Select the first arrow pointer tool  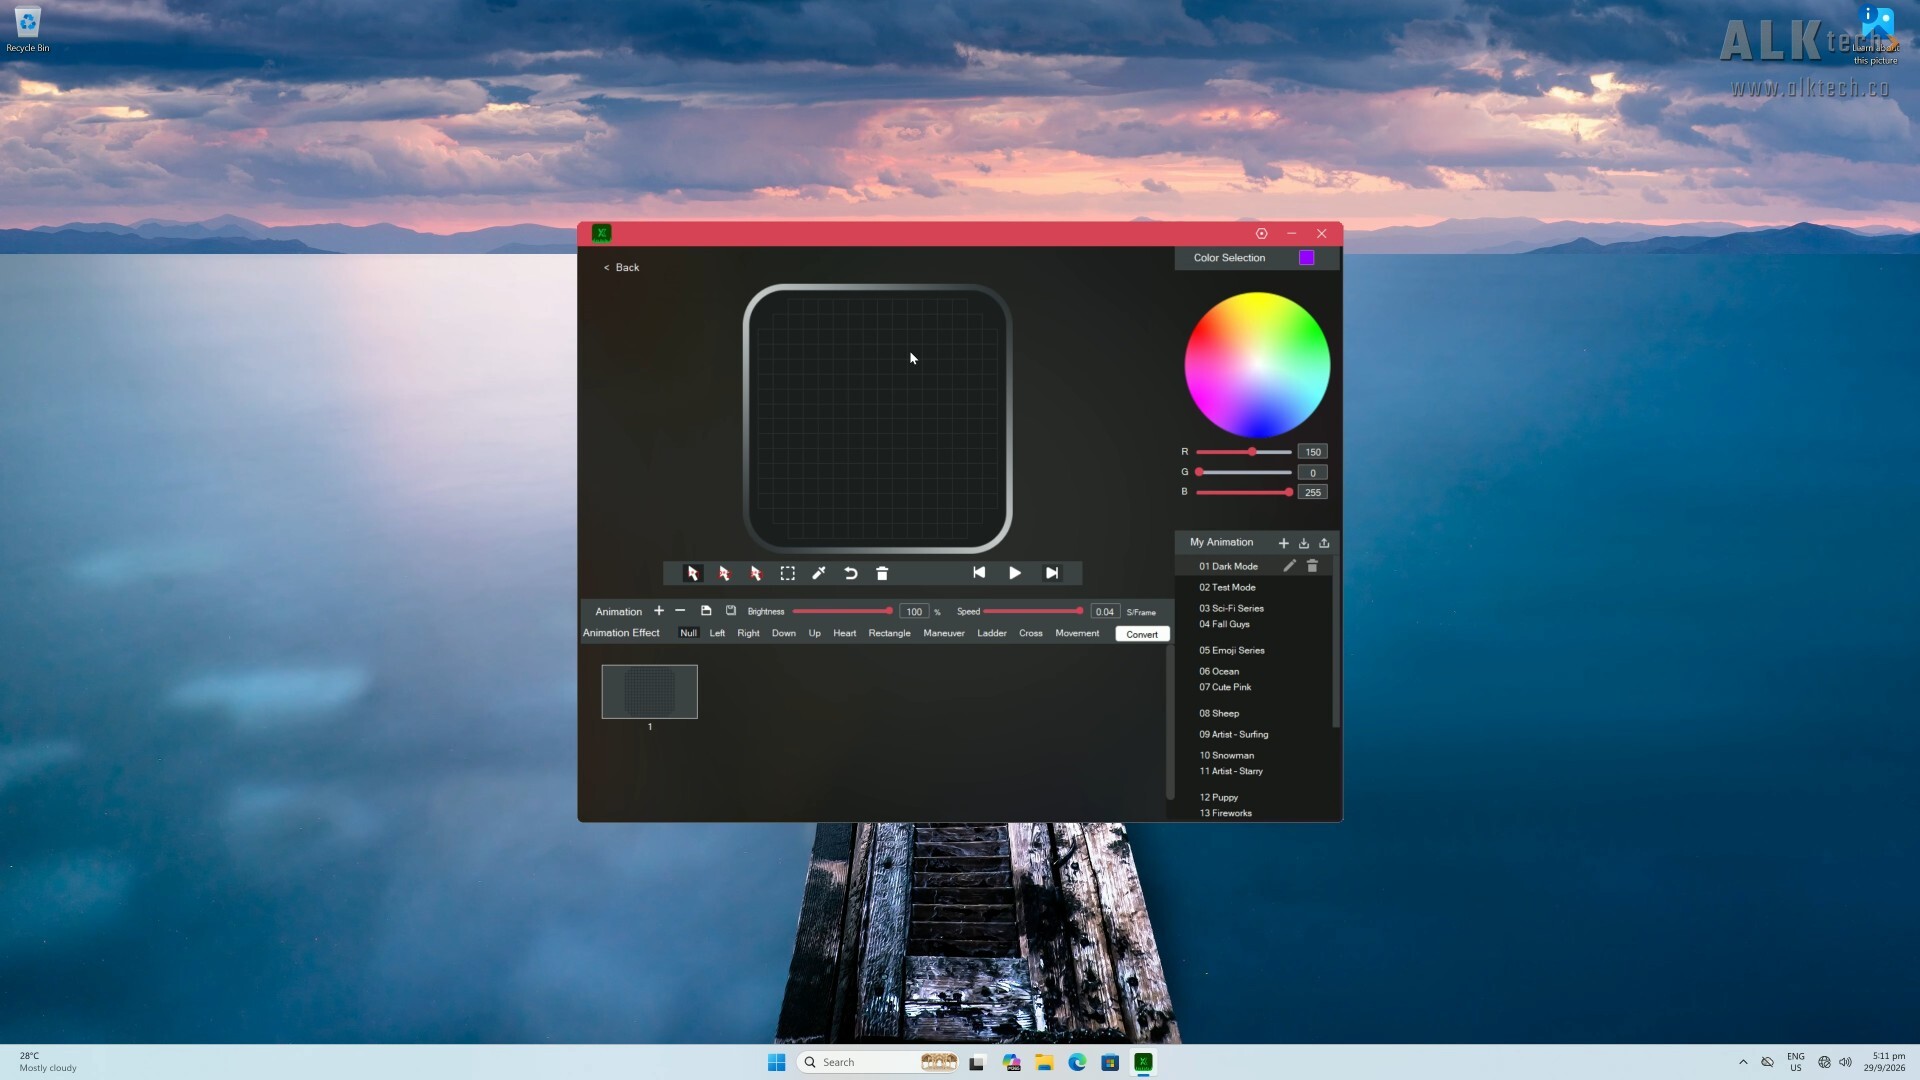(692, 573)
